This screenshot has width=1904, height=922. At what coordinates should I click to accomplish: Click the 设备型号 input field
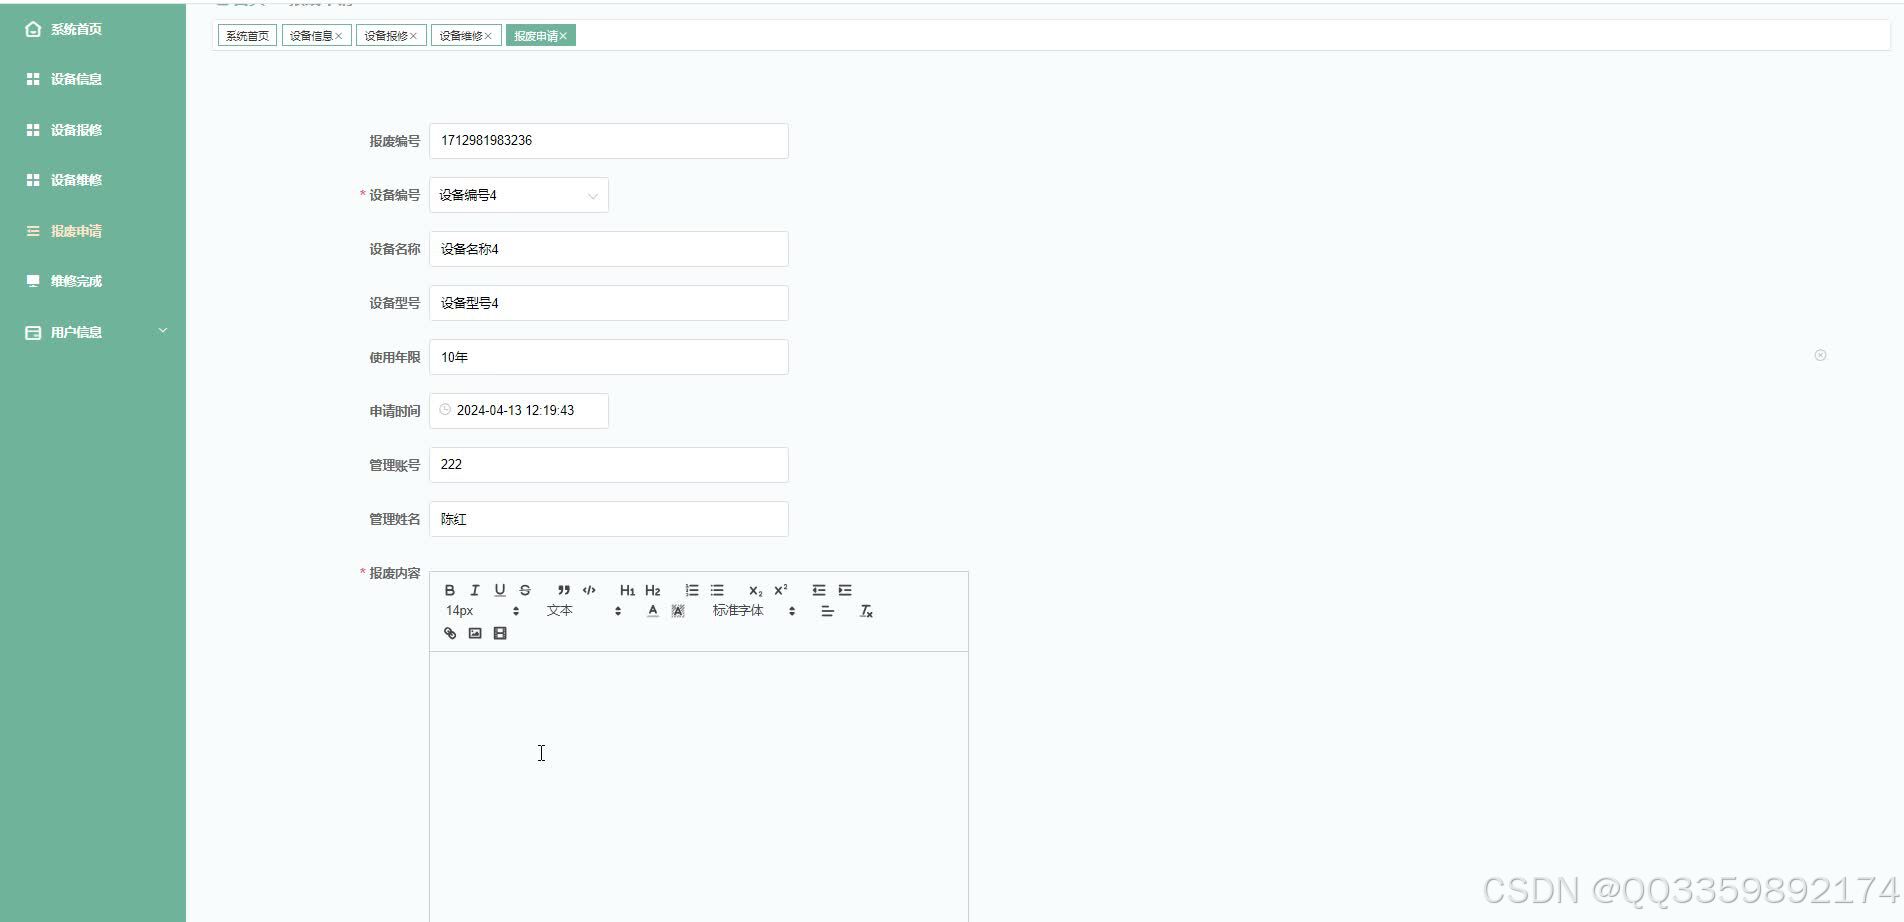(609, 303)
